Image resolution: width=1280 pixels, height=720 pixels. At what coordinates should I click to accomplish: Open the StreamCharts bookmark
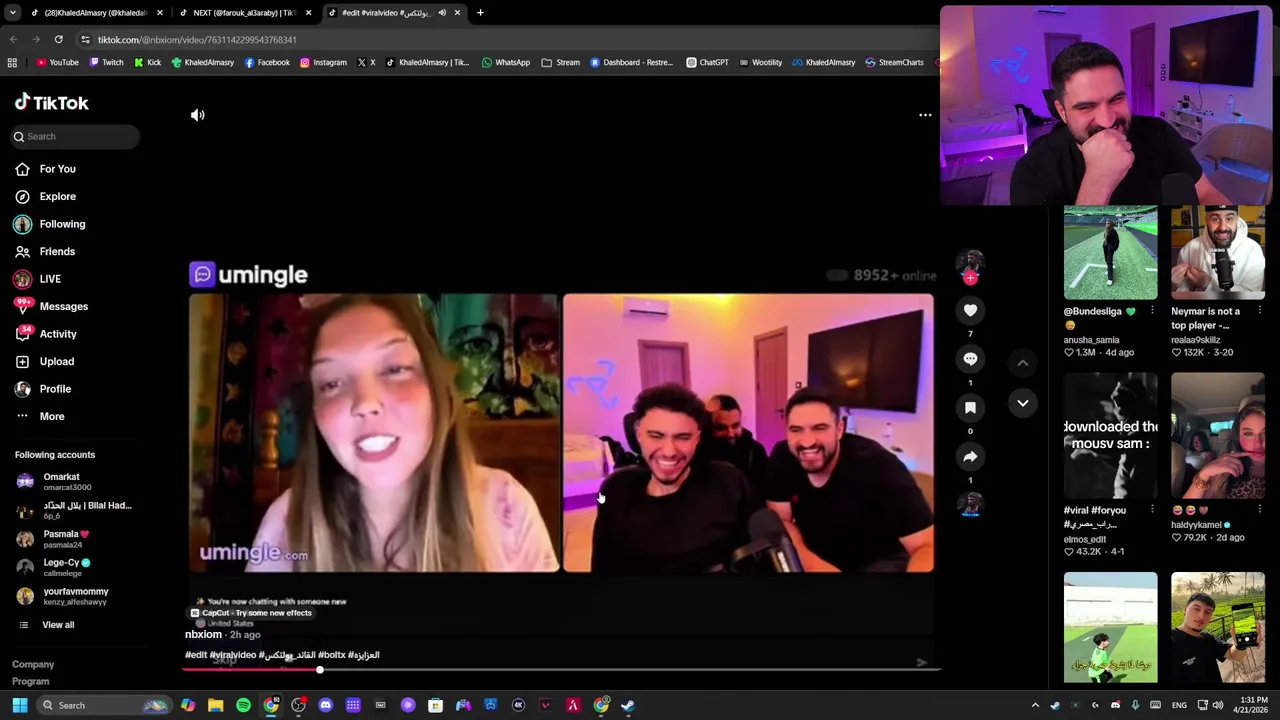[x=894, y=62]
